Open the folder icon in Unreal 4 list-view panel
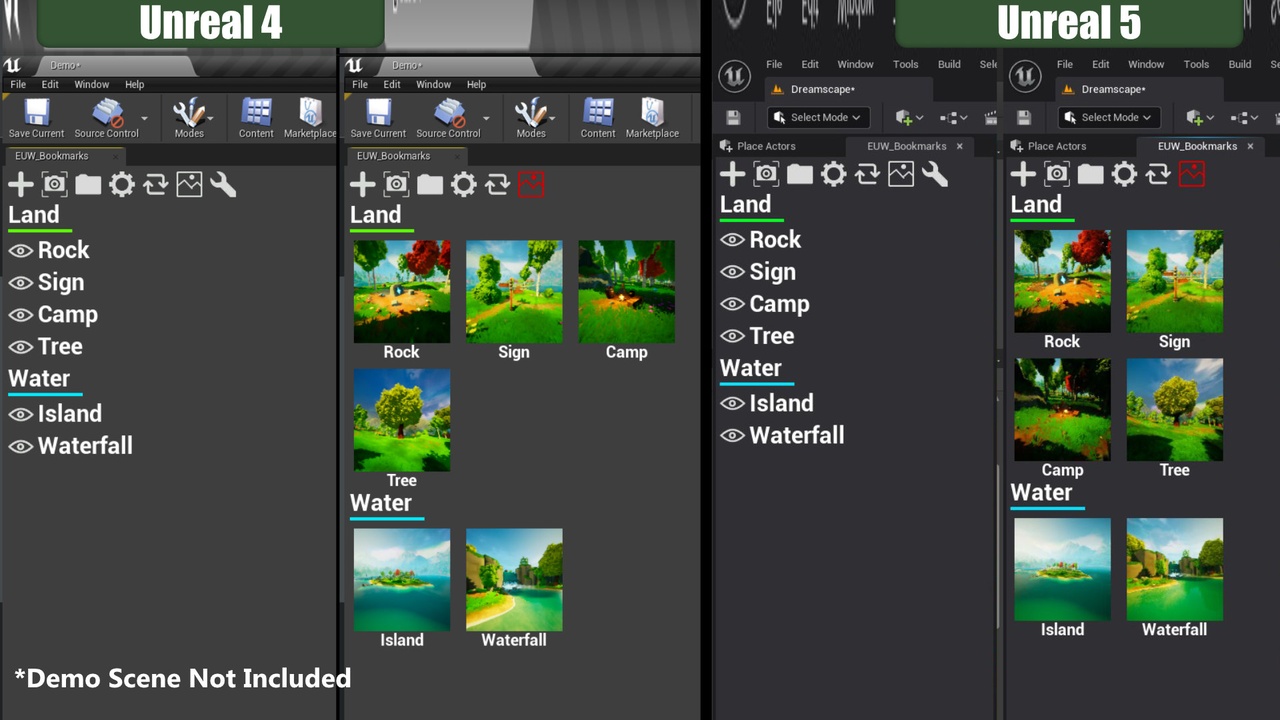1280x720 pixels. (x=88, y=184)
